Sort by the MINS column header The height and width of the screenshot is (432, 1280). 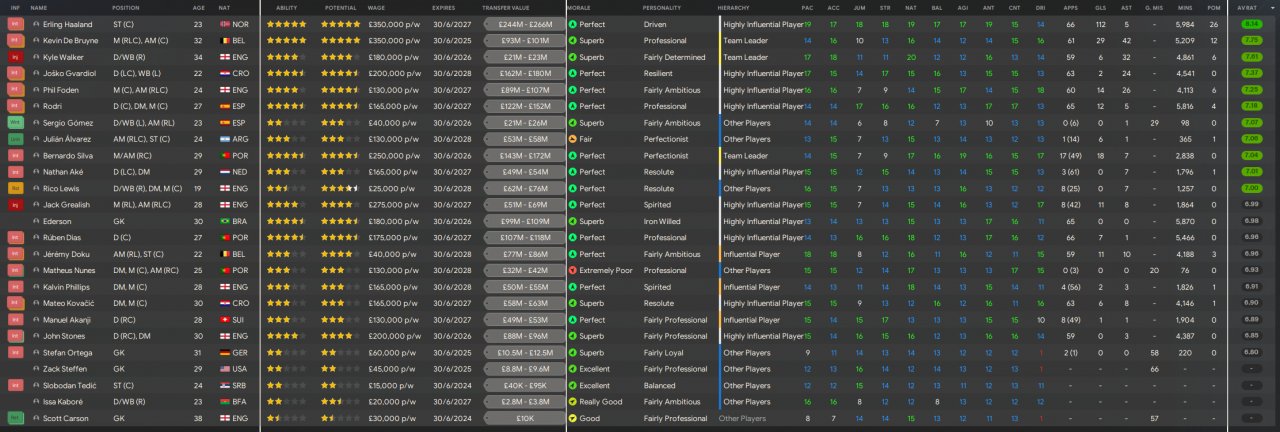pos(1185,7)
